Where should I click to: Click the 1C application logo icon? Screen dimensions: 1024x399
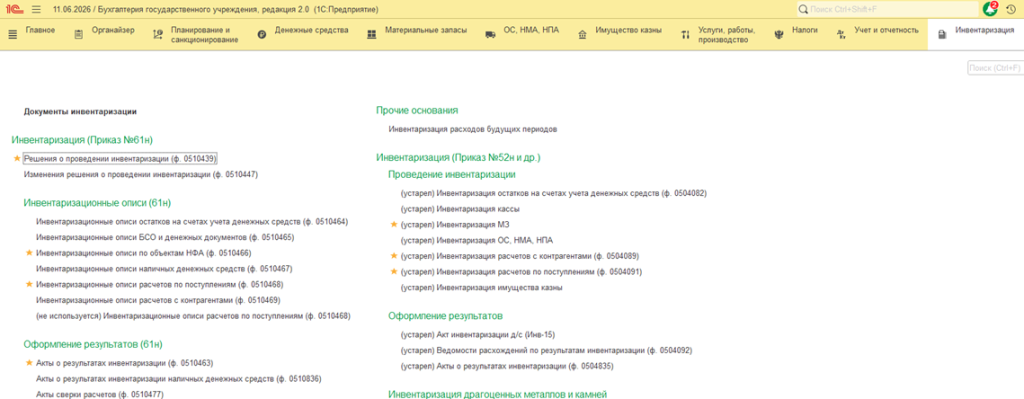click(13, 10)
